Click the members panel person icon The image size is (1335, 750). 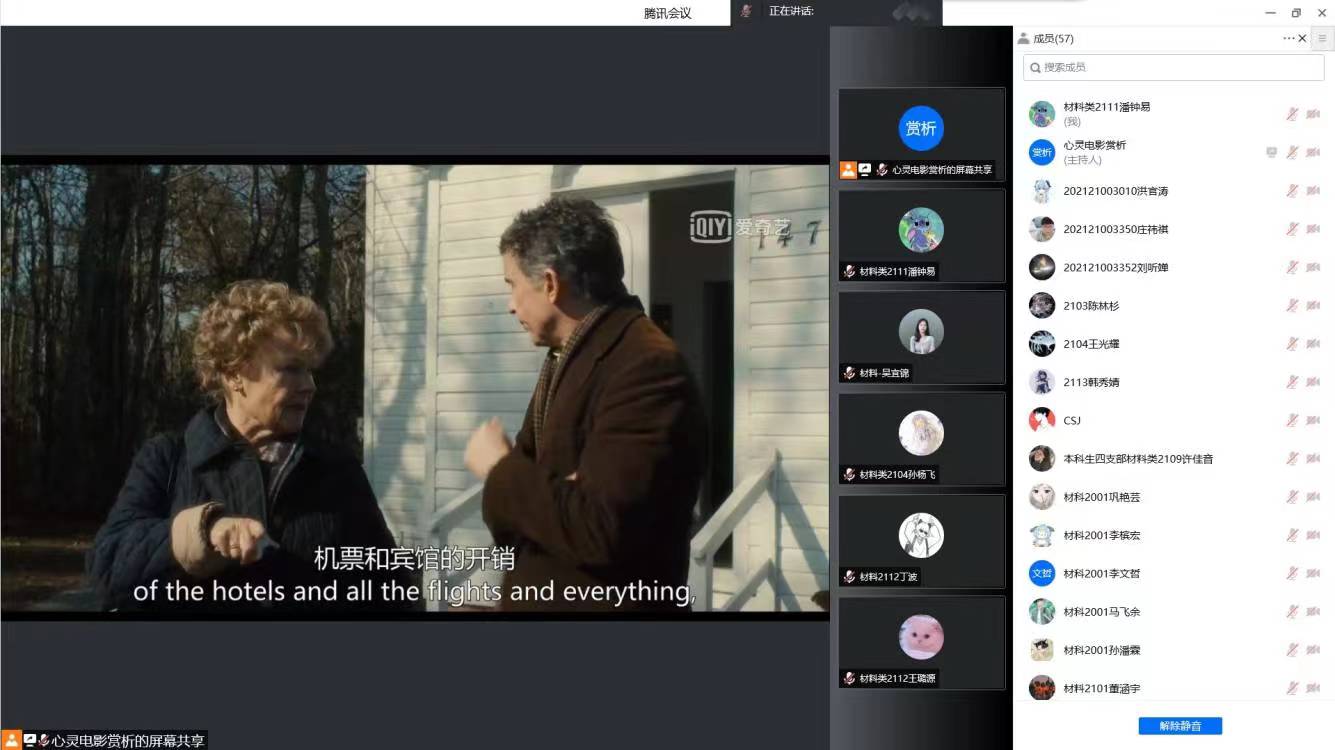point(1023,39)
